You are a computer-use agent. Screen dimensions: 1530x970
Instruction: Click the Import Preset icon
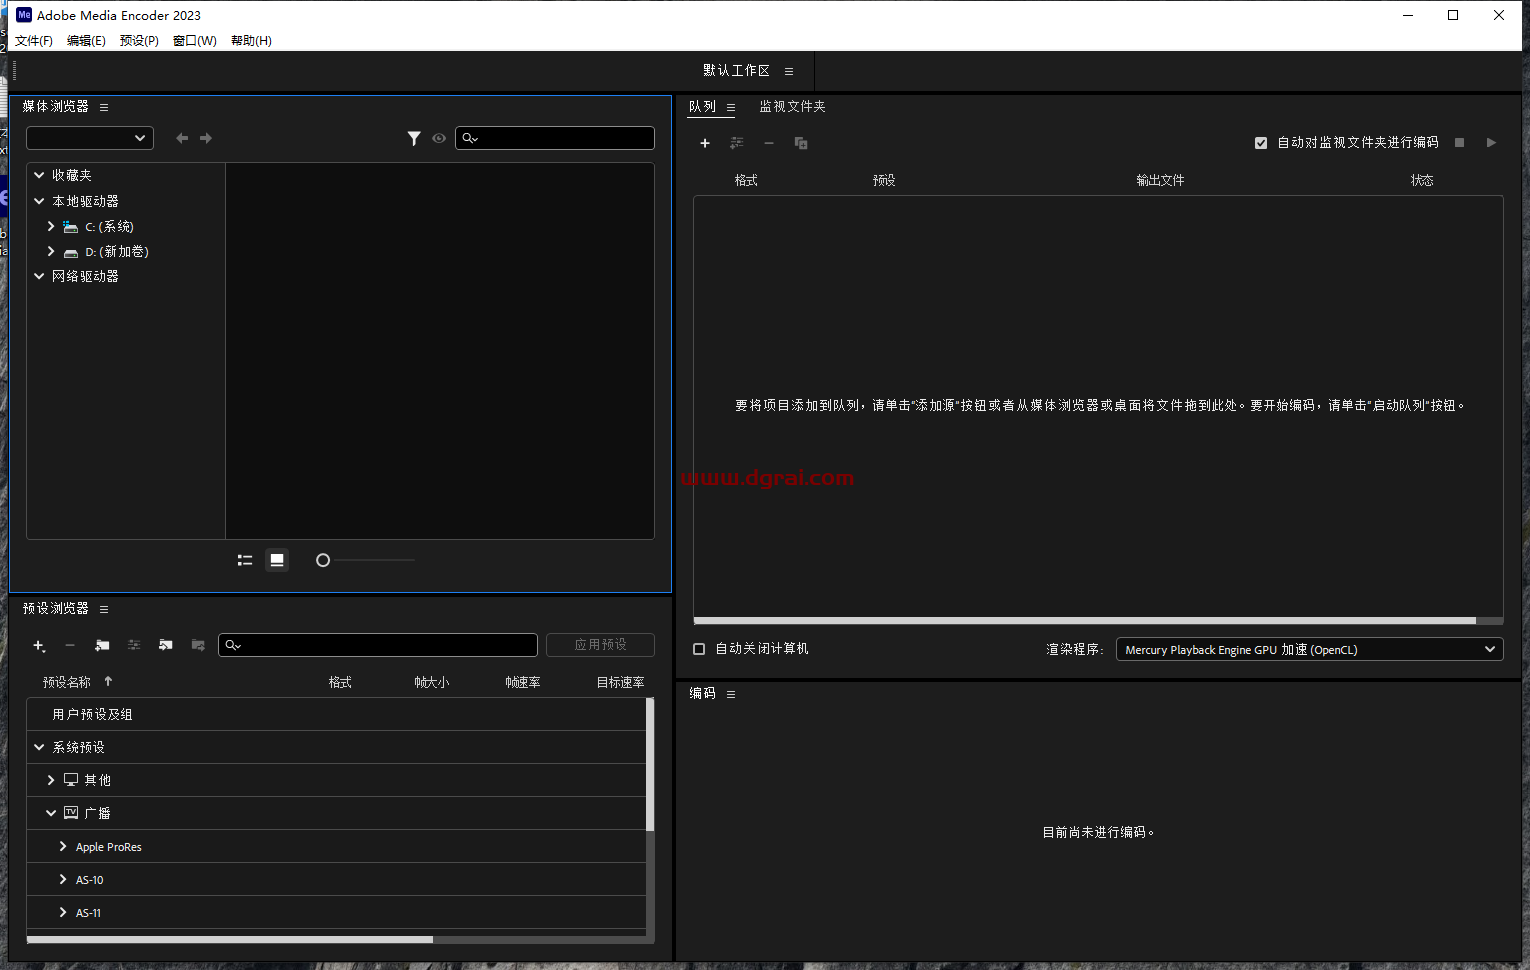click(x=166, y=645)
